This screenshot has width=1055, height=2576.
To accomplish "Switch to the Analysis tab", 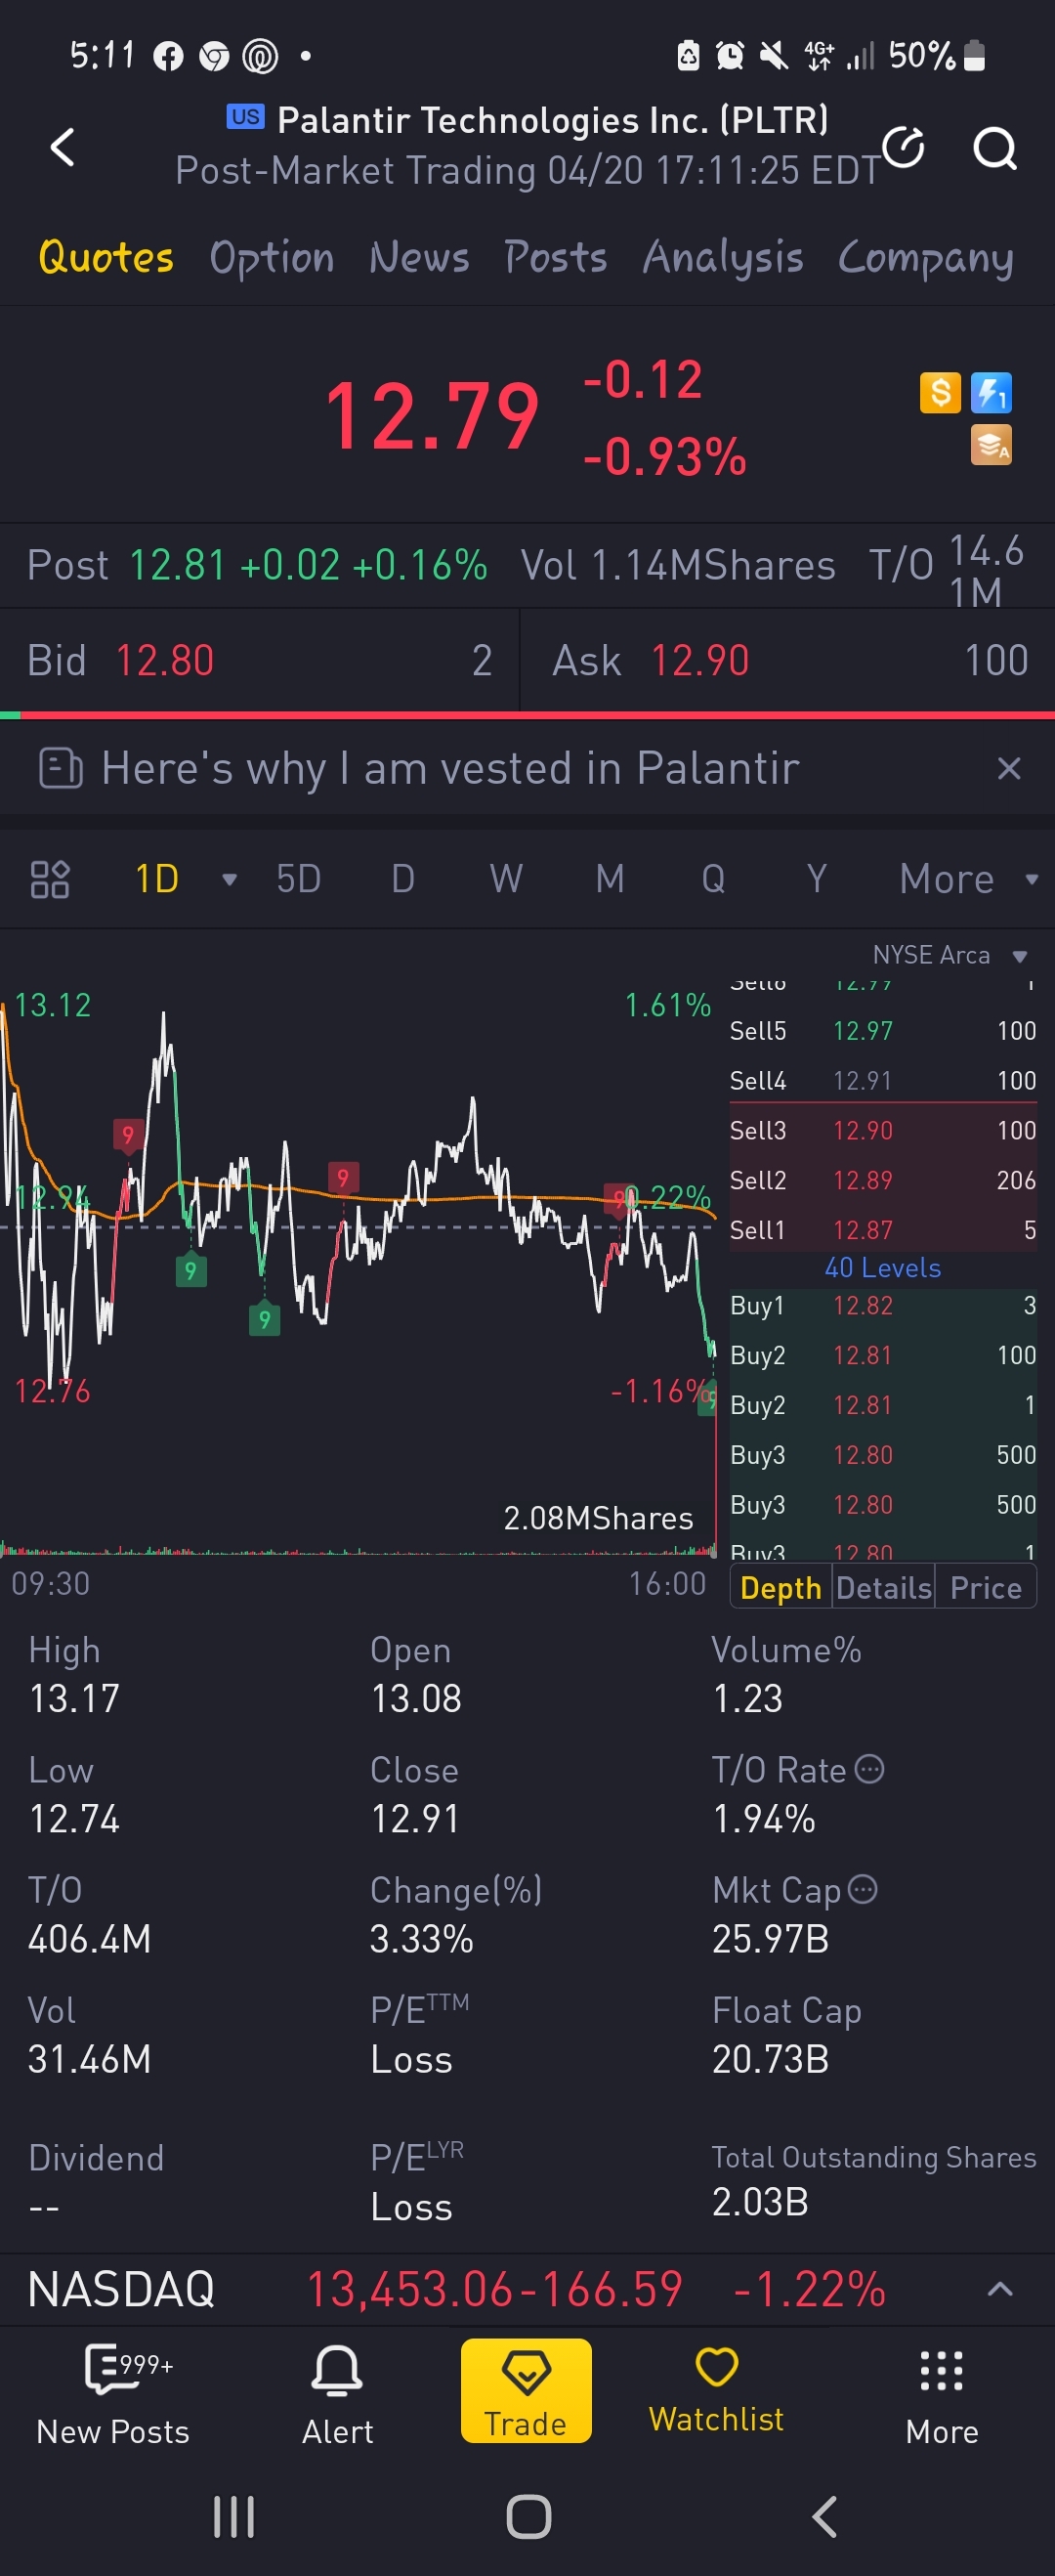I will (723, 257).
